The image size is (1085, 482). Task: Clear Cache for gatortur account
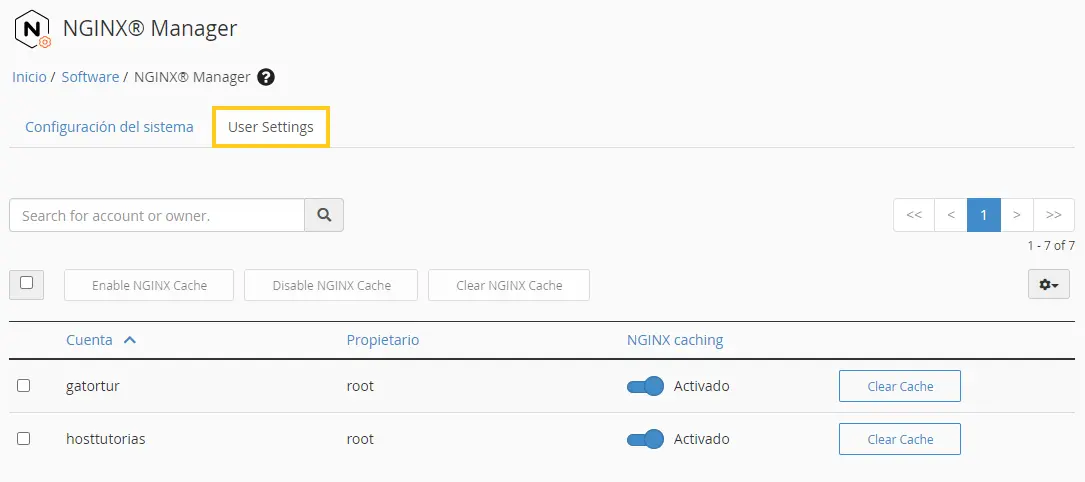(900, 386)
